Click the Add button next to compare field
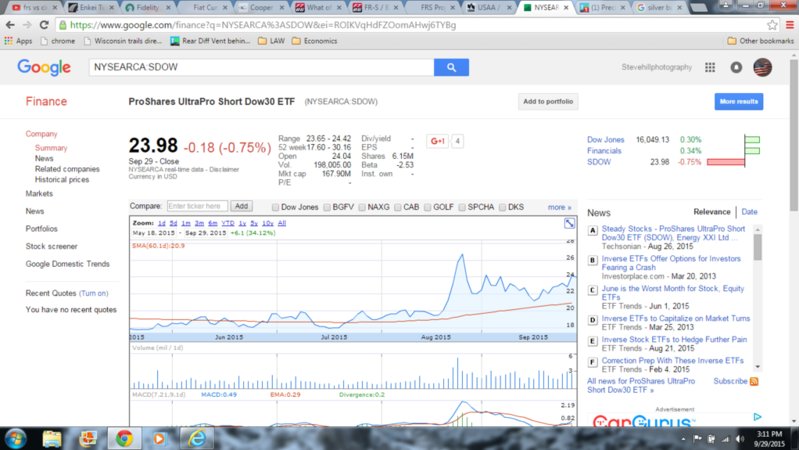Image resolution: width=799 pixels, height=450 pixels. coord(241,206)
